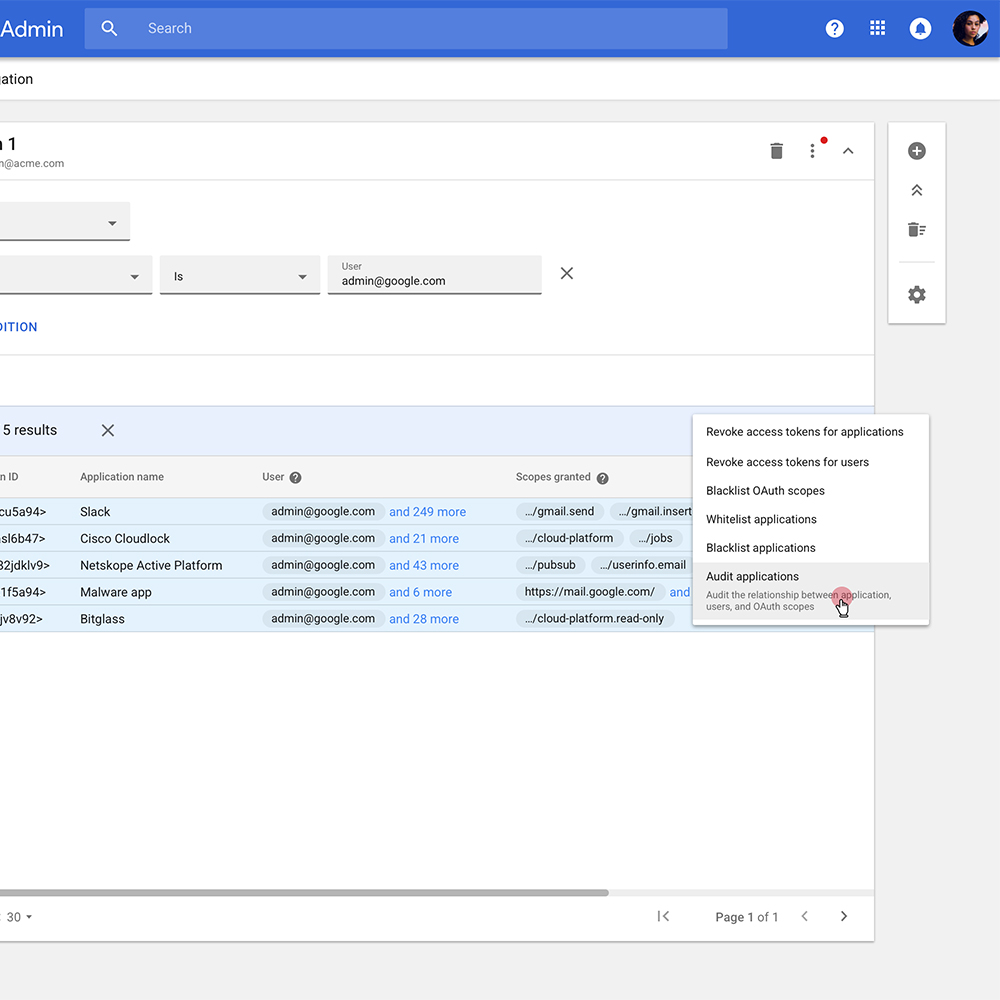This screenshot has height=1000, width=1000.
Task: Click the .../jobs scope chip
Action: click(655, 538)
